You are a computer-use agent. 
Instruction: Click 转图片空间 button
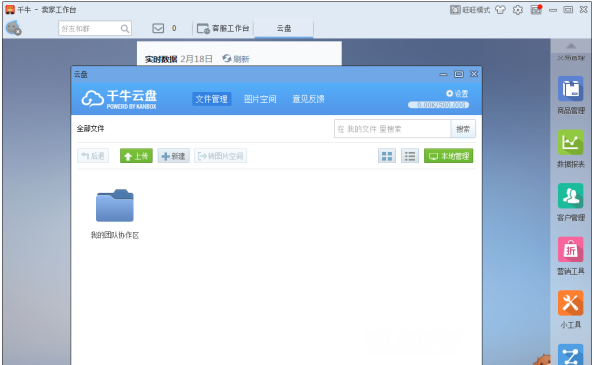click(220, 156)
